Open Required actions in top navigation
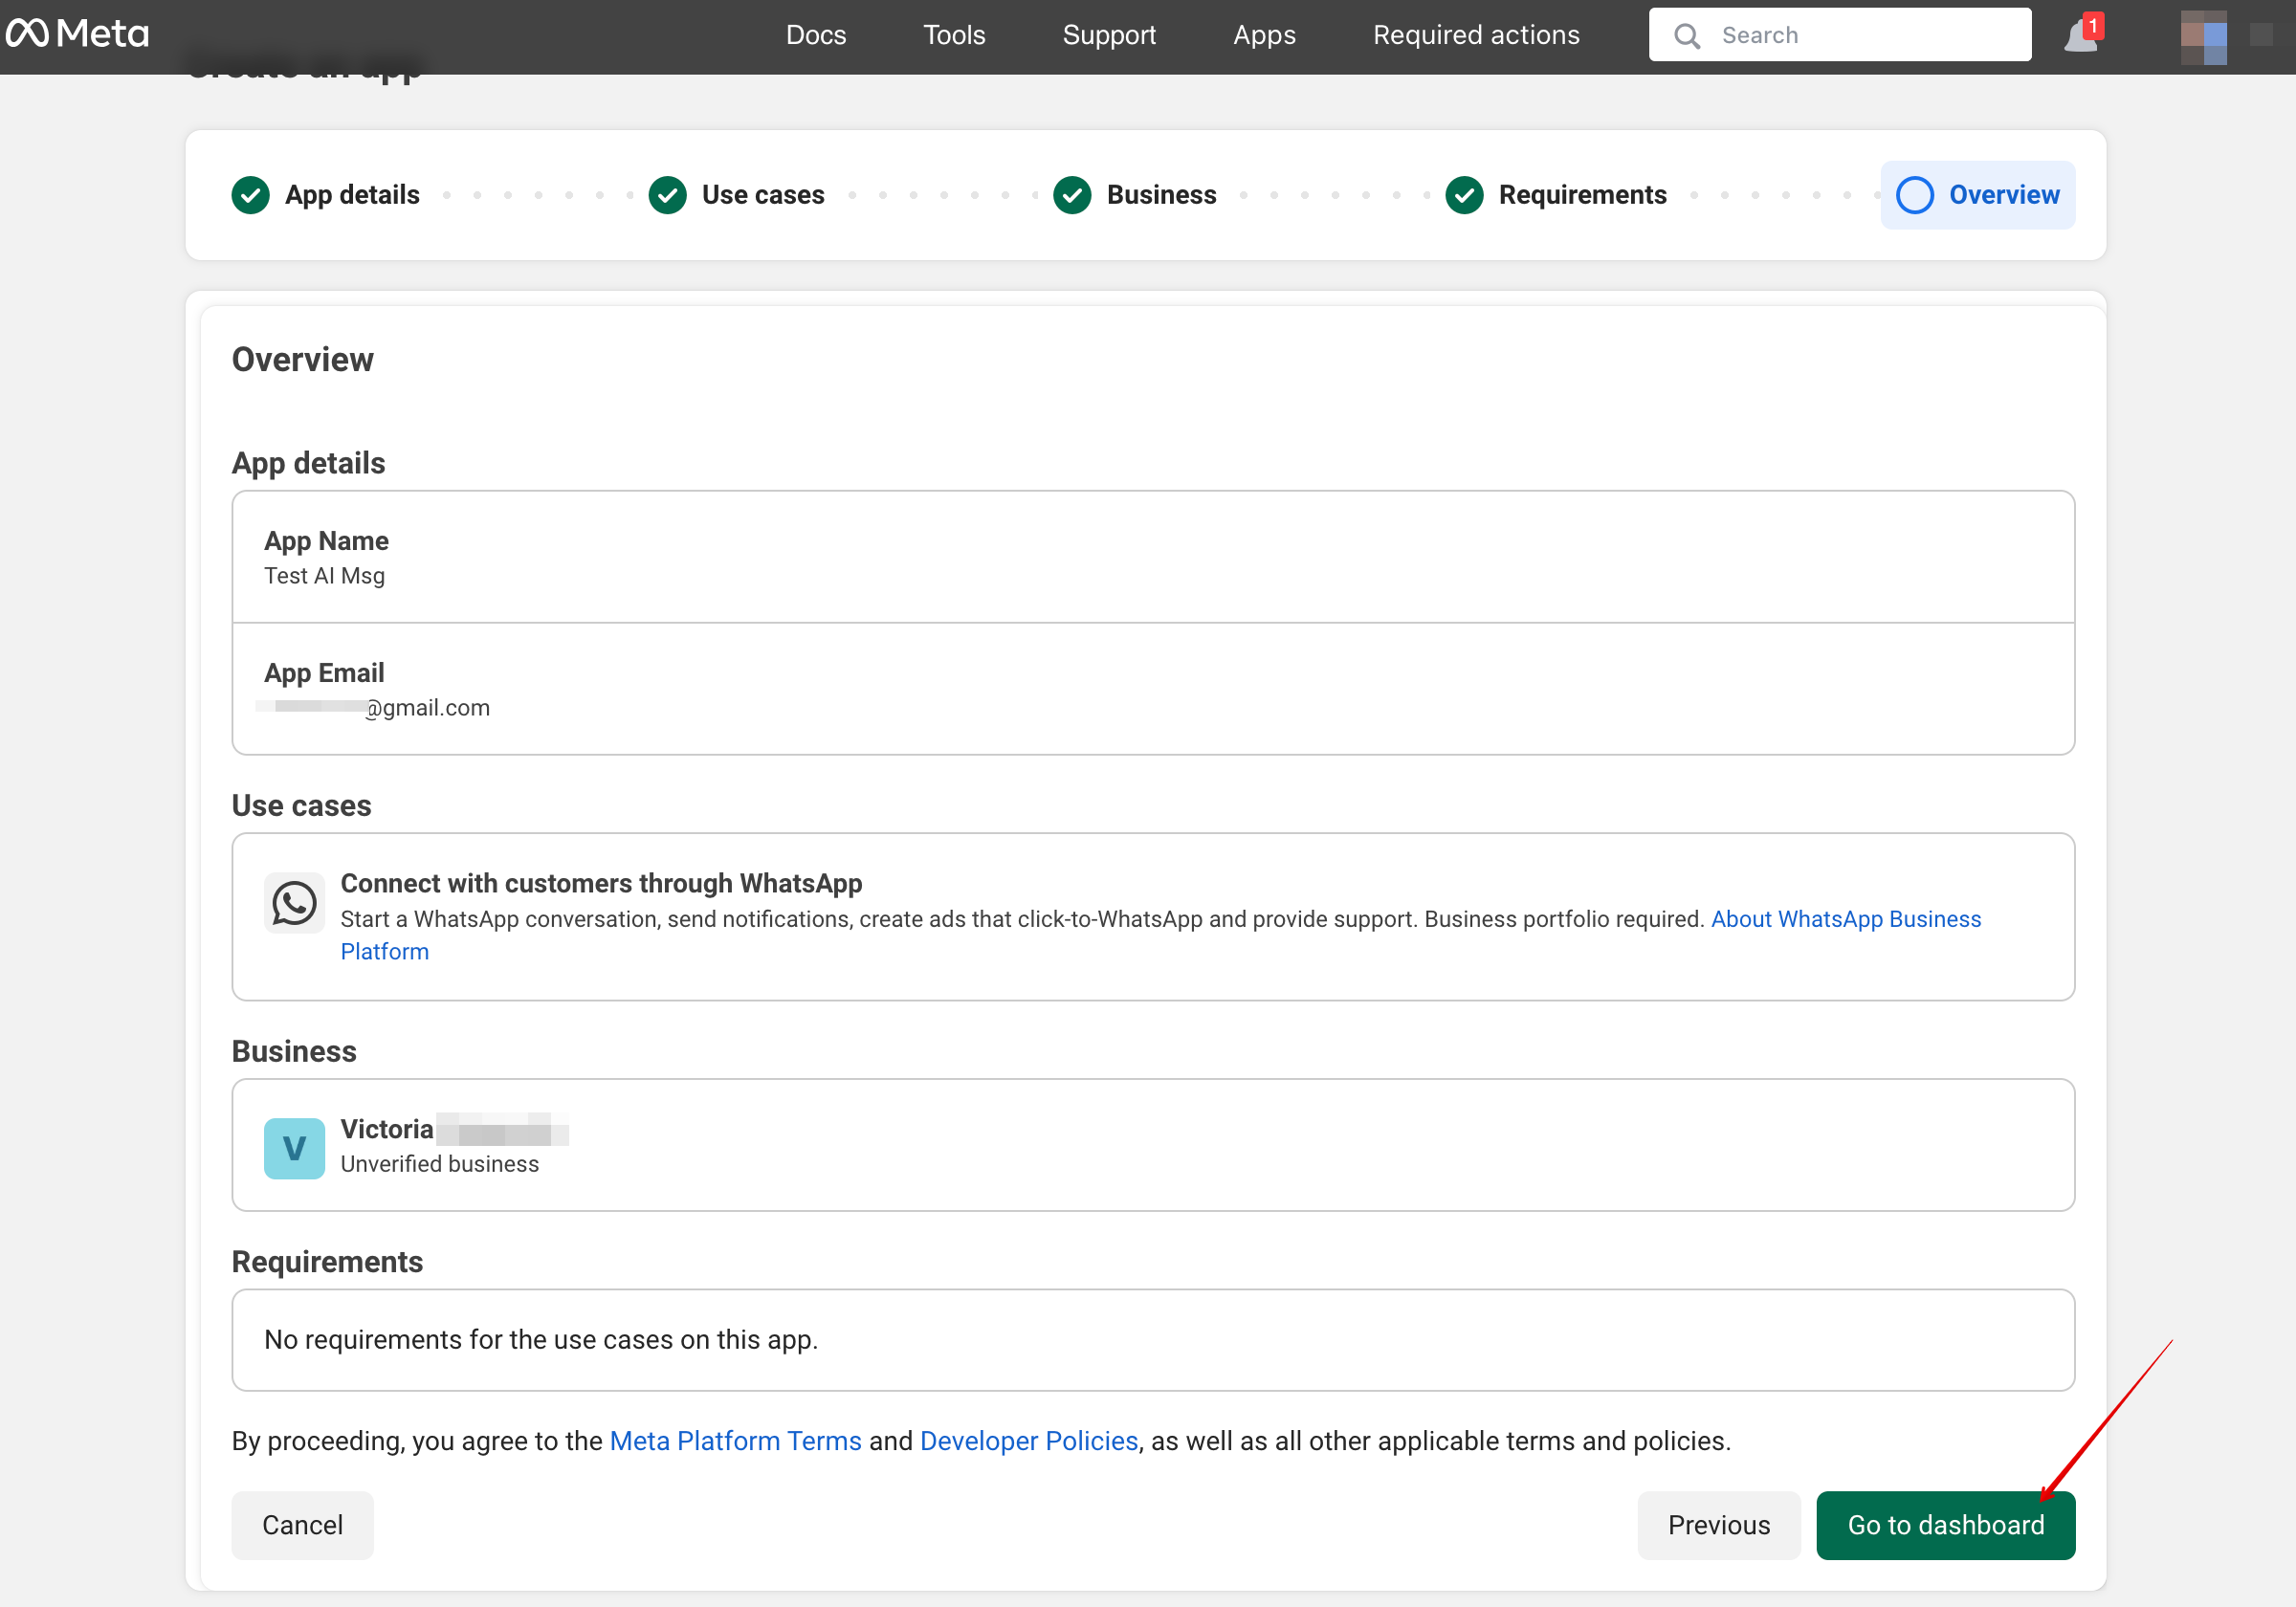 click(x=1475, y=35)
